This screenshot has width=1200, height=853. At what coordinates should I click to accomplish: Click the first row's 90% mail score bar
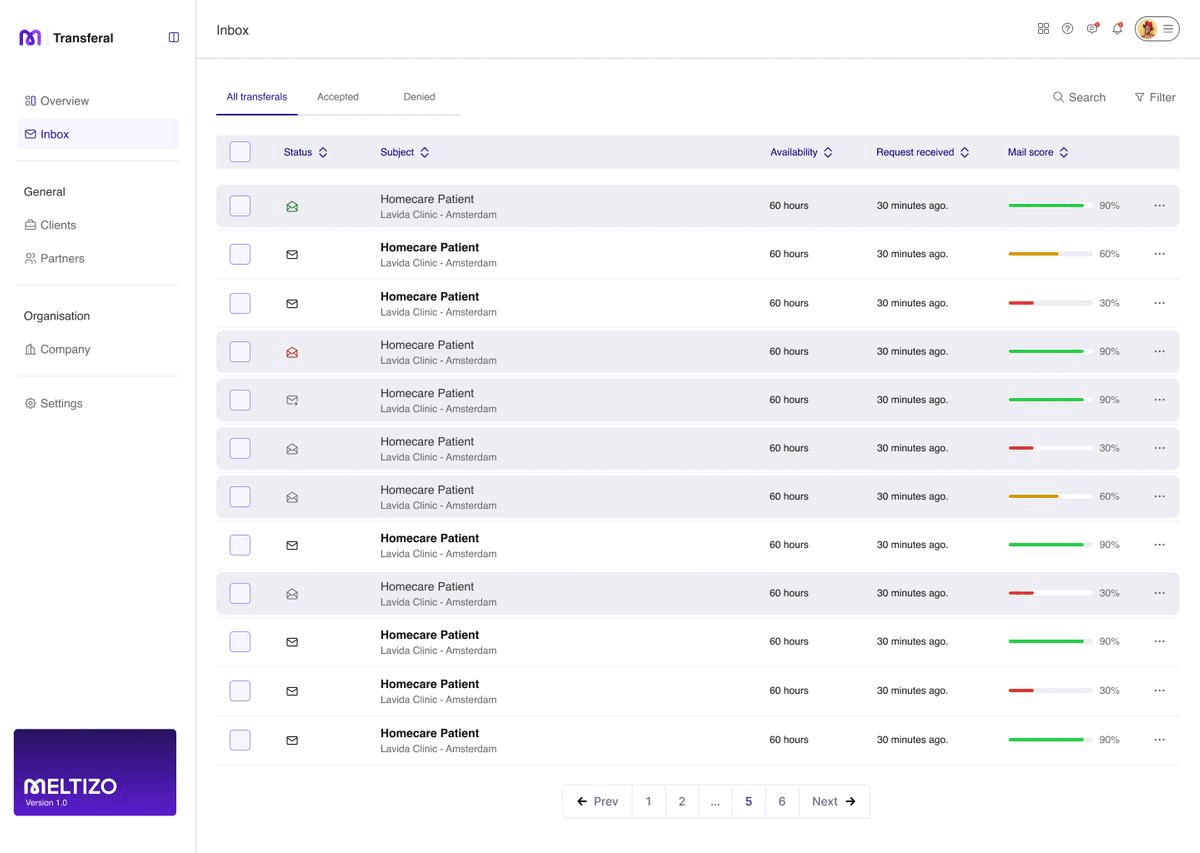pos(1046,206)
